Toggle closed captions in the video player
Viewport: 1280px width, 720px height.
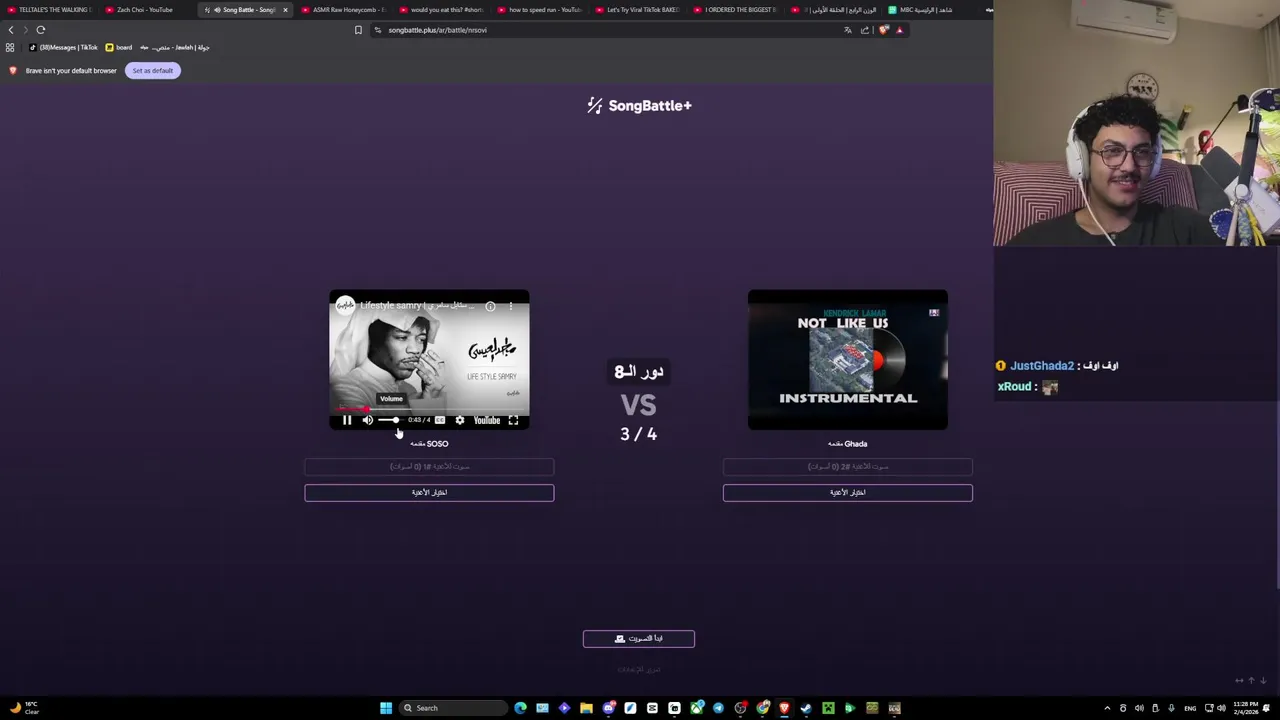[x=440, y=420]
